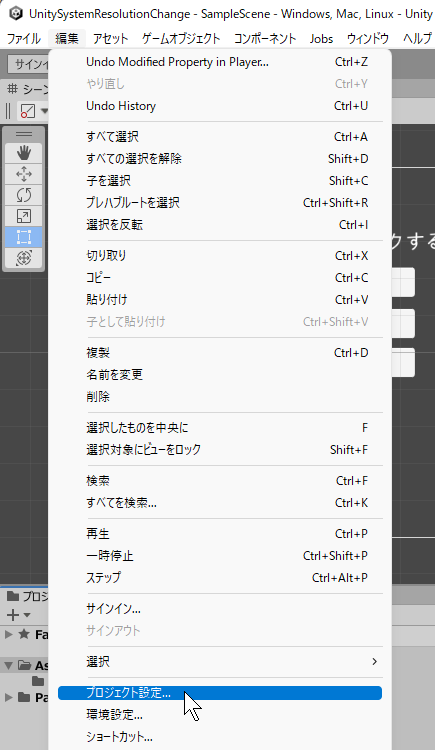
Task: Select the Transform tool
Action: [x=24, y=258]
